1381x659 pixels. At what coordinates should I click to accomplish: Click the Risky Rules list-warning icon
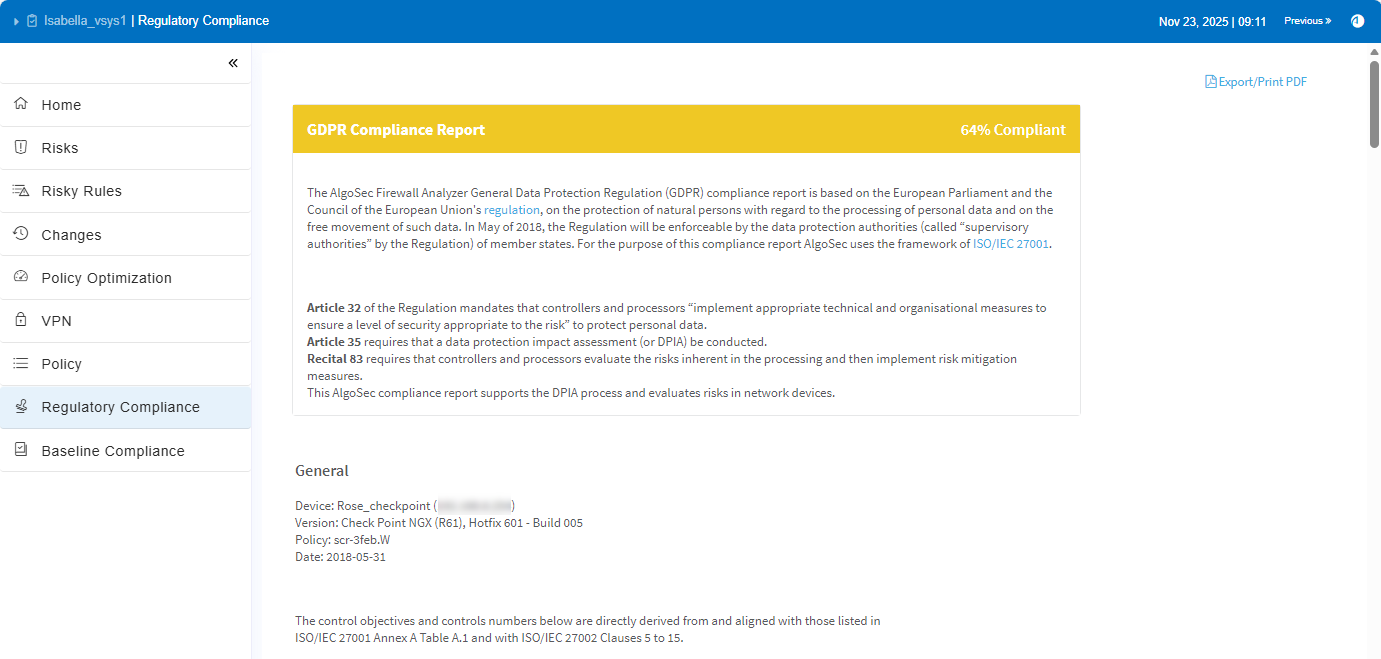(x=21, y=190)
